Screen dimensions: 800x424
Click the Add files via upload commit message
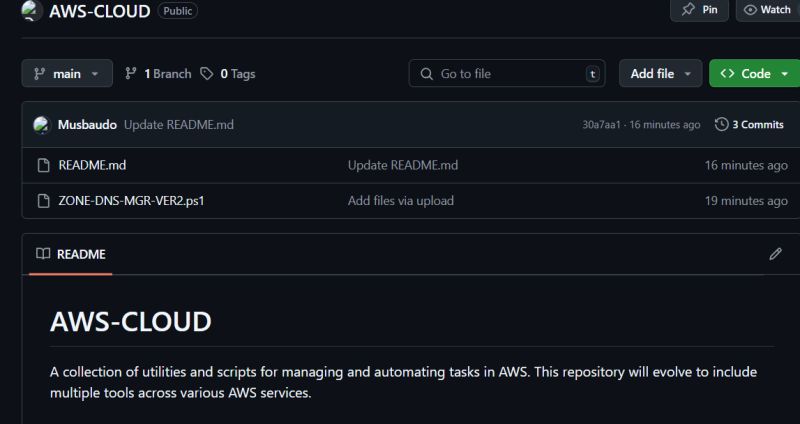tap(401, 201)
